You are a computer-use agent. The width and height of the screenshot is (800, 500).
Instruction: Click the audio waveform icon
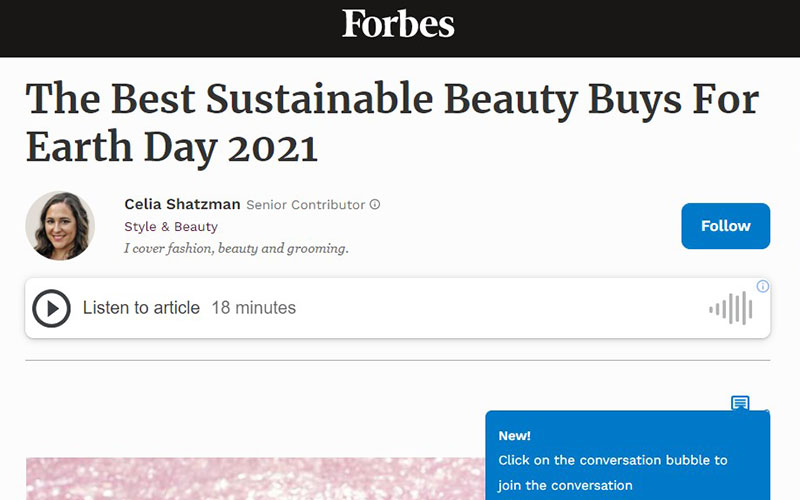coord(731,308)
